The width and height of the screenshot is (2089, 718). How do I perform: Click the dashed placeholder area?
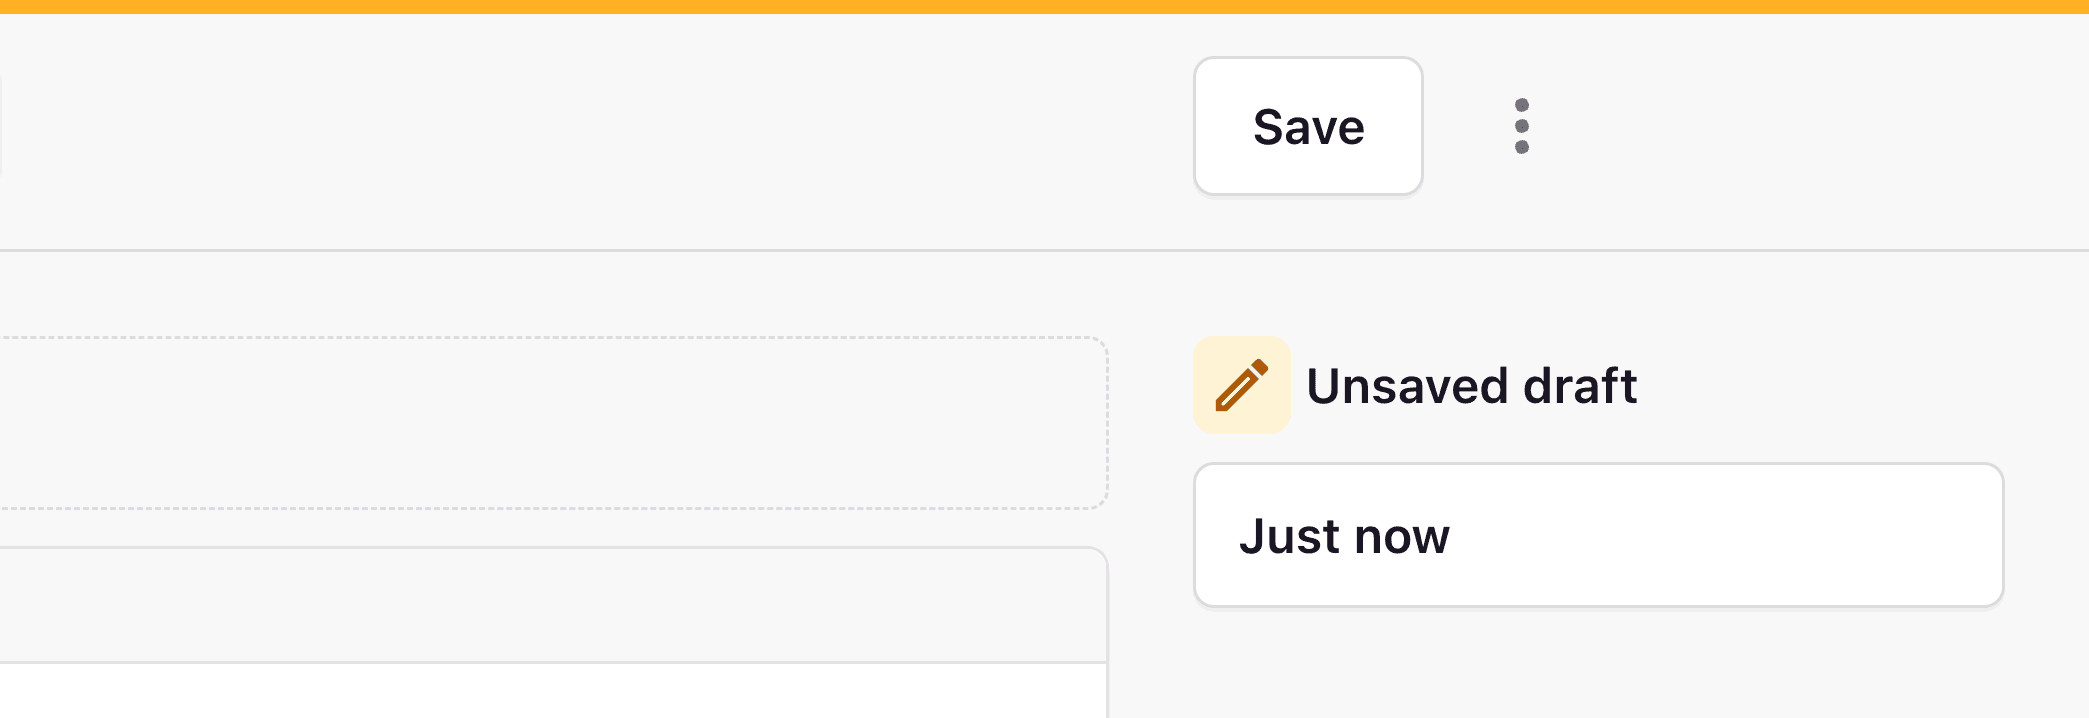(x=550, y=425)
